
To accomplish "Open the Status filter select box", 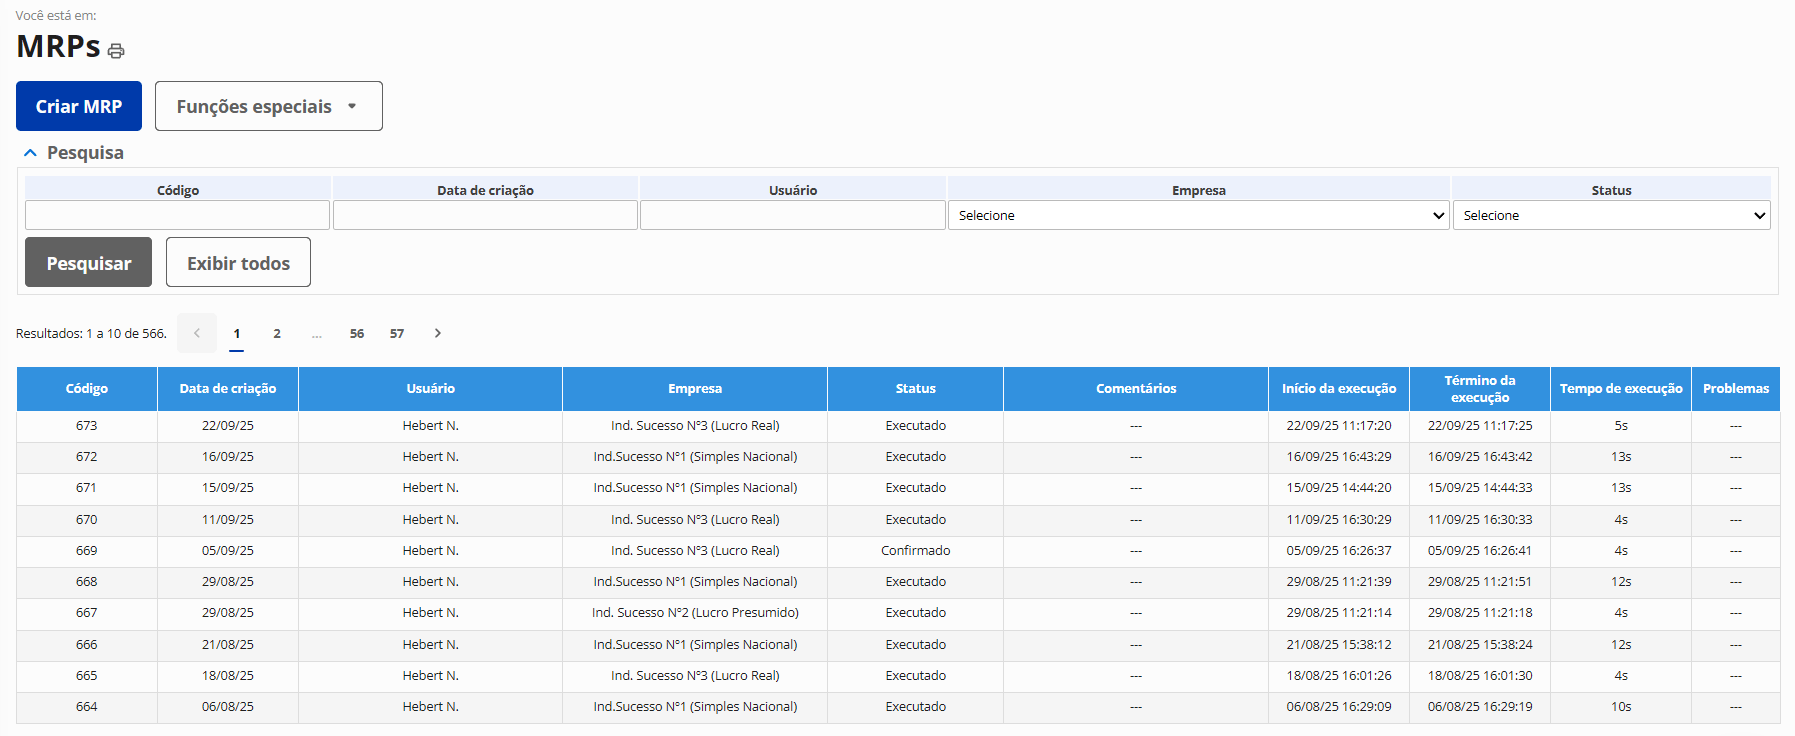I will (x=1610, y=215).
